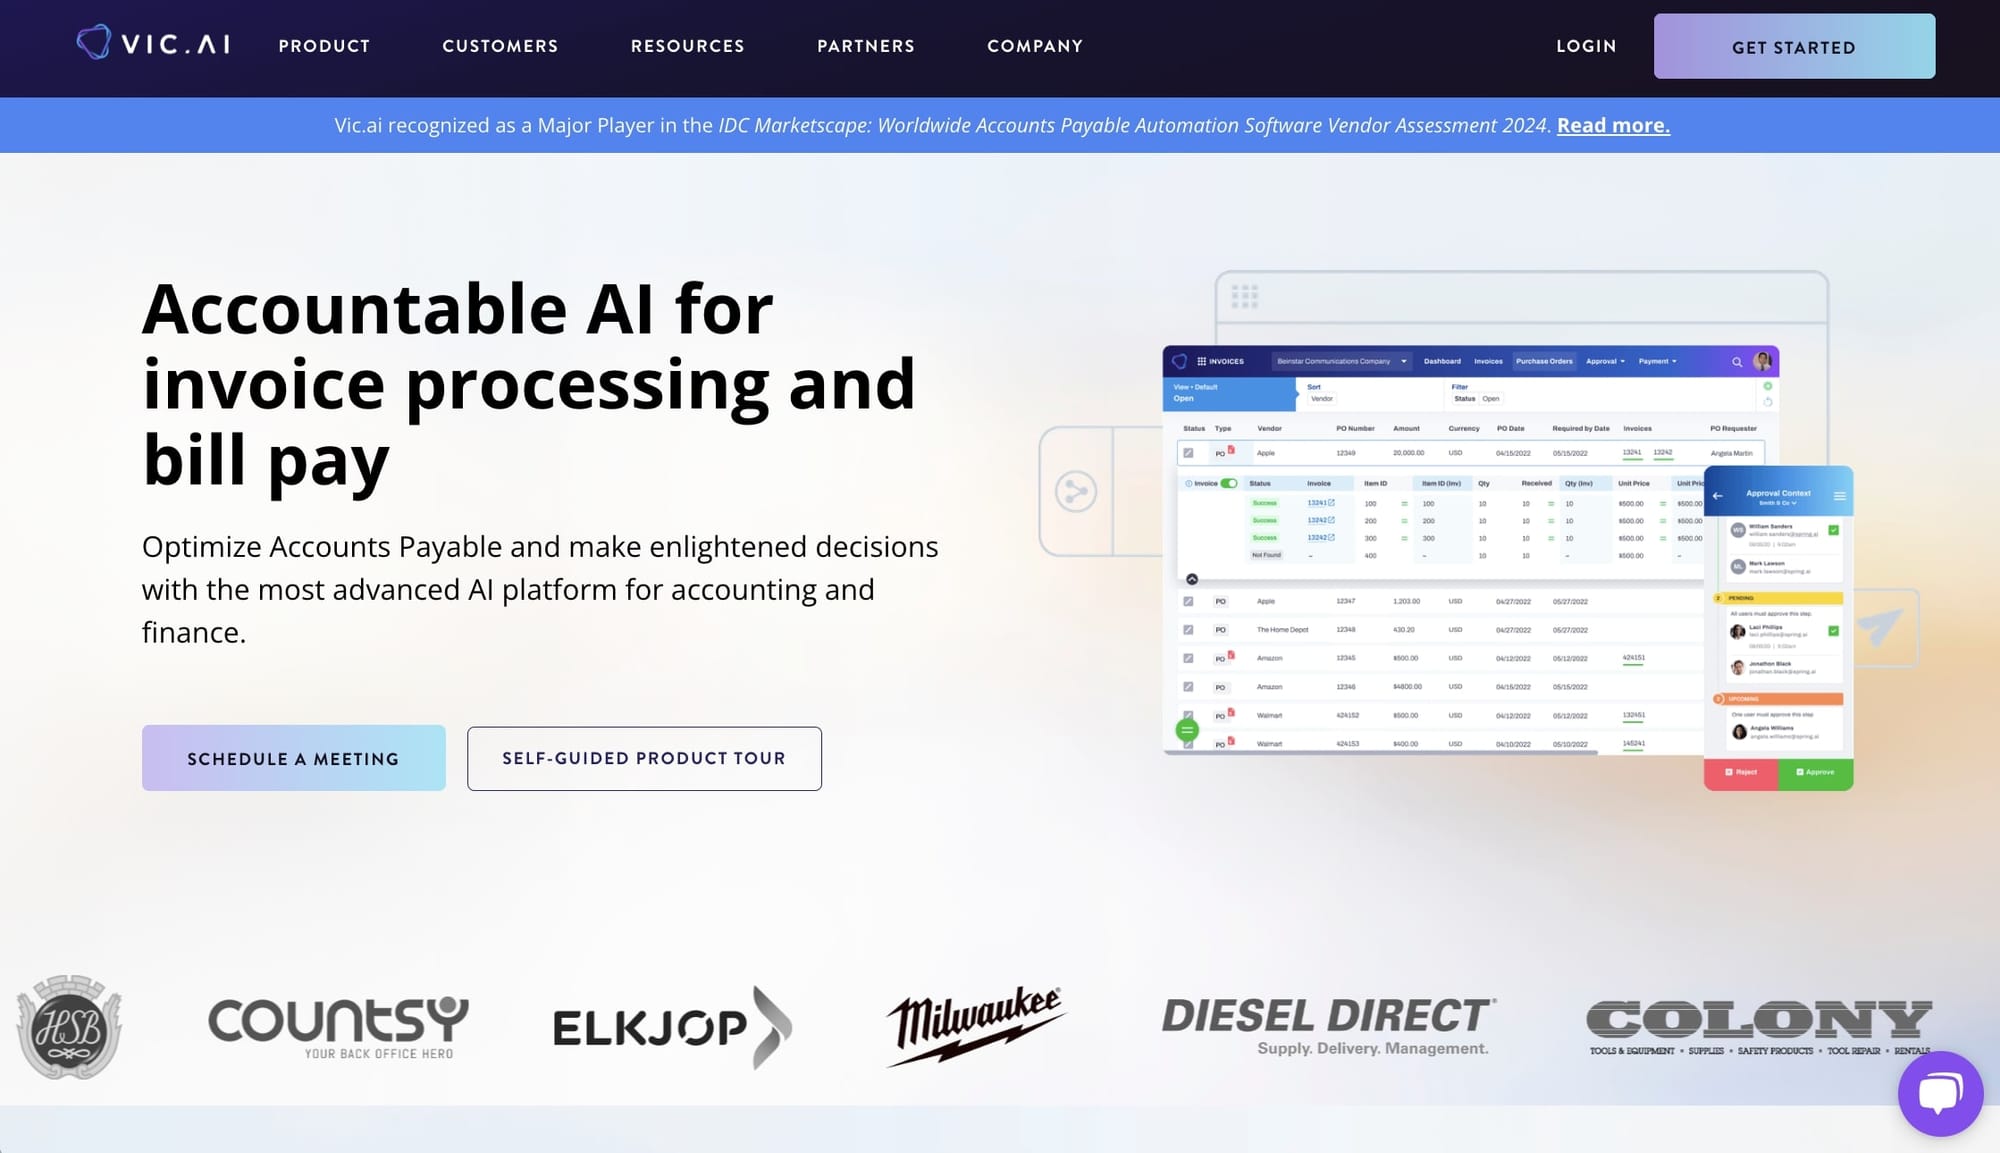This screenshot has width=2000, height=1153.
Task: Open the hamburger menu in Approval Context
Action: coord(1839,496)
